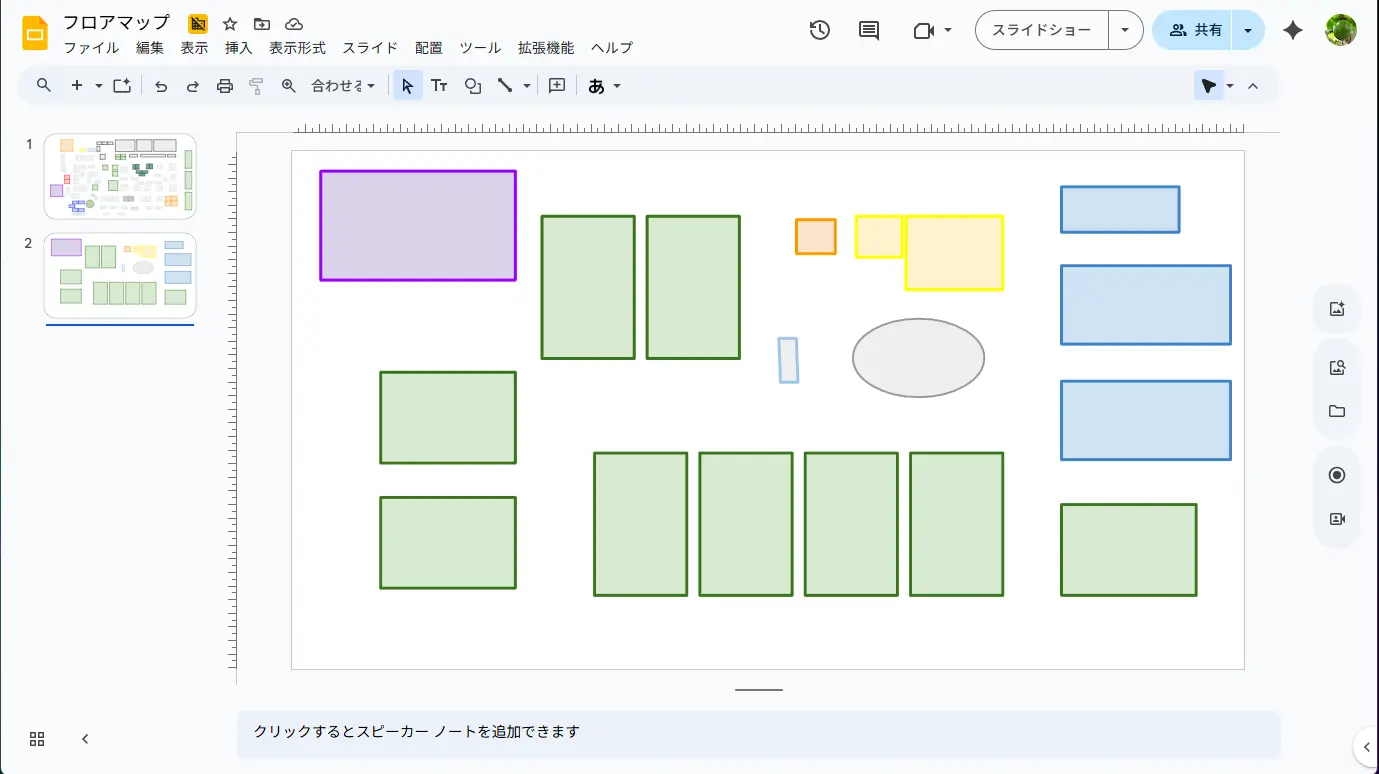Click the 共有 share button

tap(1195, 30)
